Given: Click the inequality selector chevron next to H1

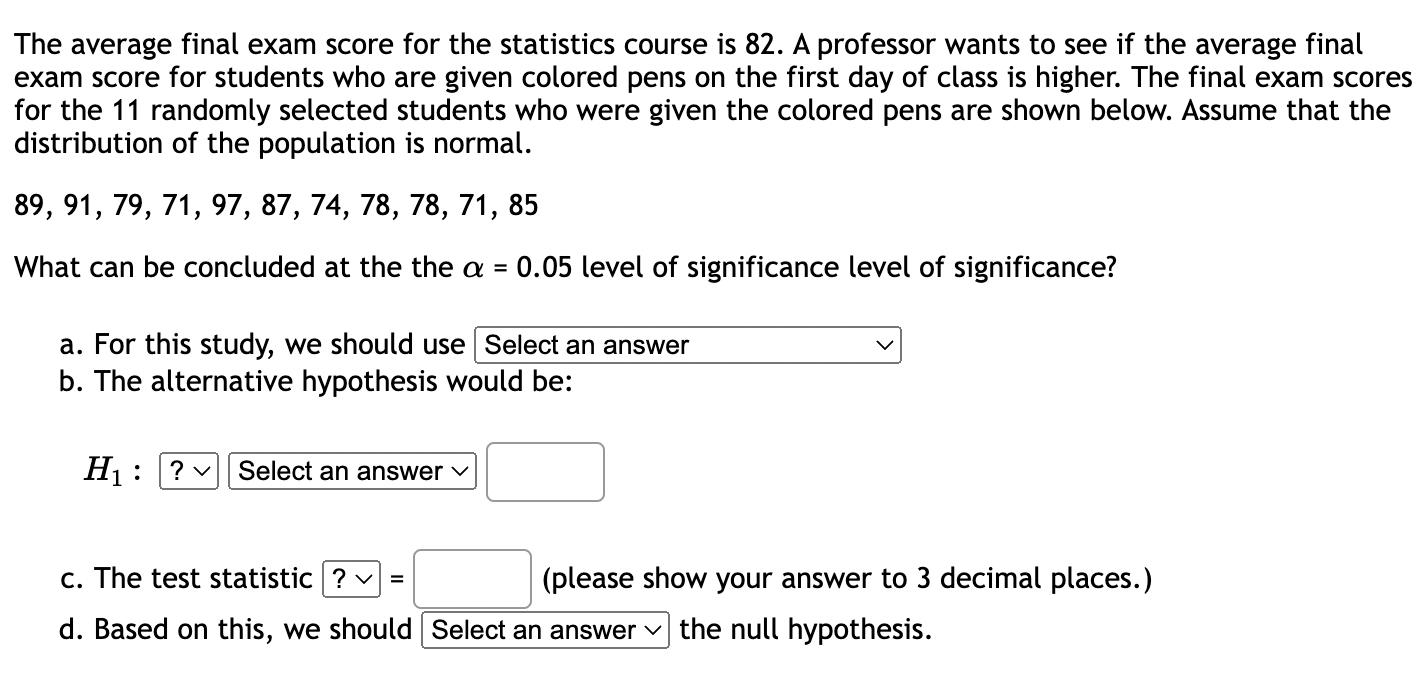Looking at the screenshot, I should coord(458,471).
